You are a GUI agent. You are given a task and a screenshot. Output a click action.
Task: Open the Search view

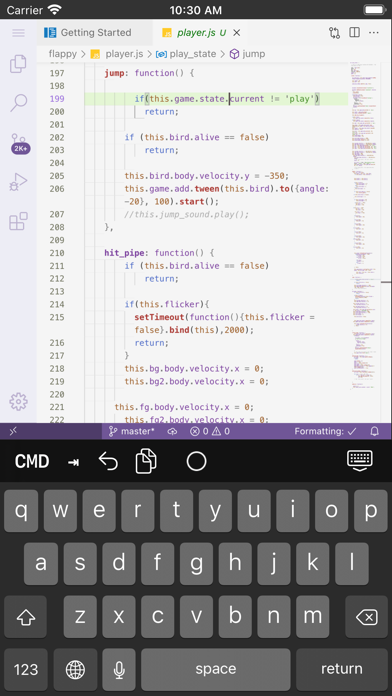pos(19,103)
